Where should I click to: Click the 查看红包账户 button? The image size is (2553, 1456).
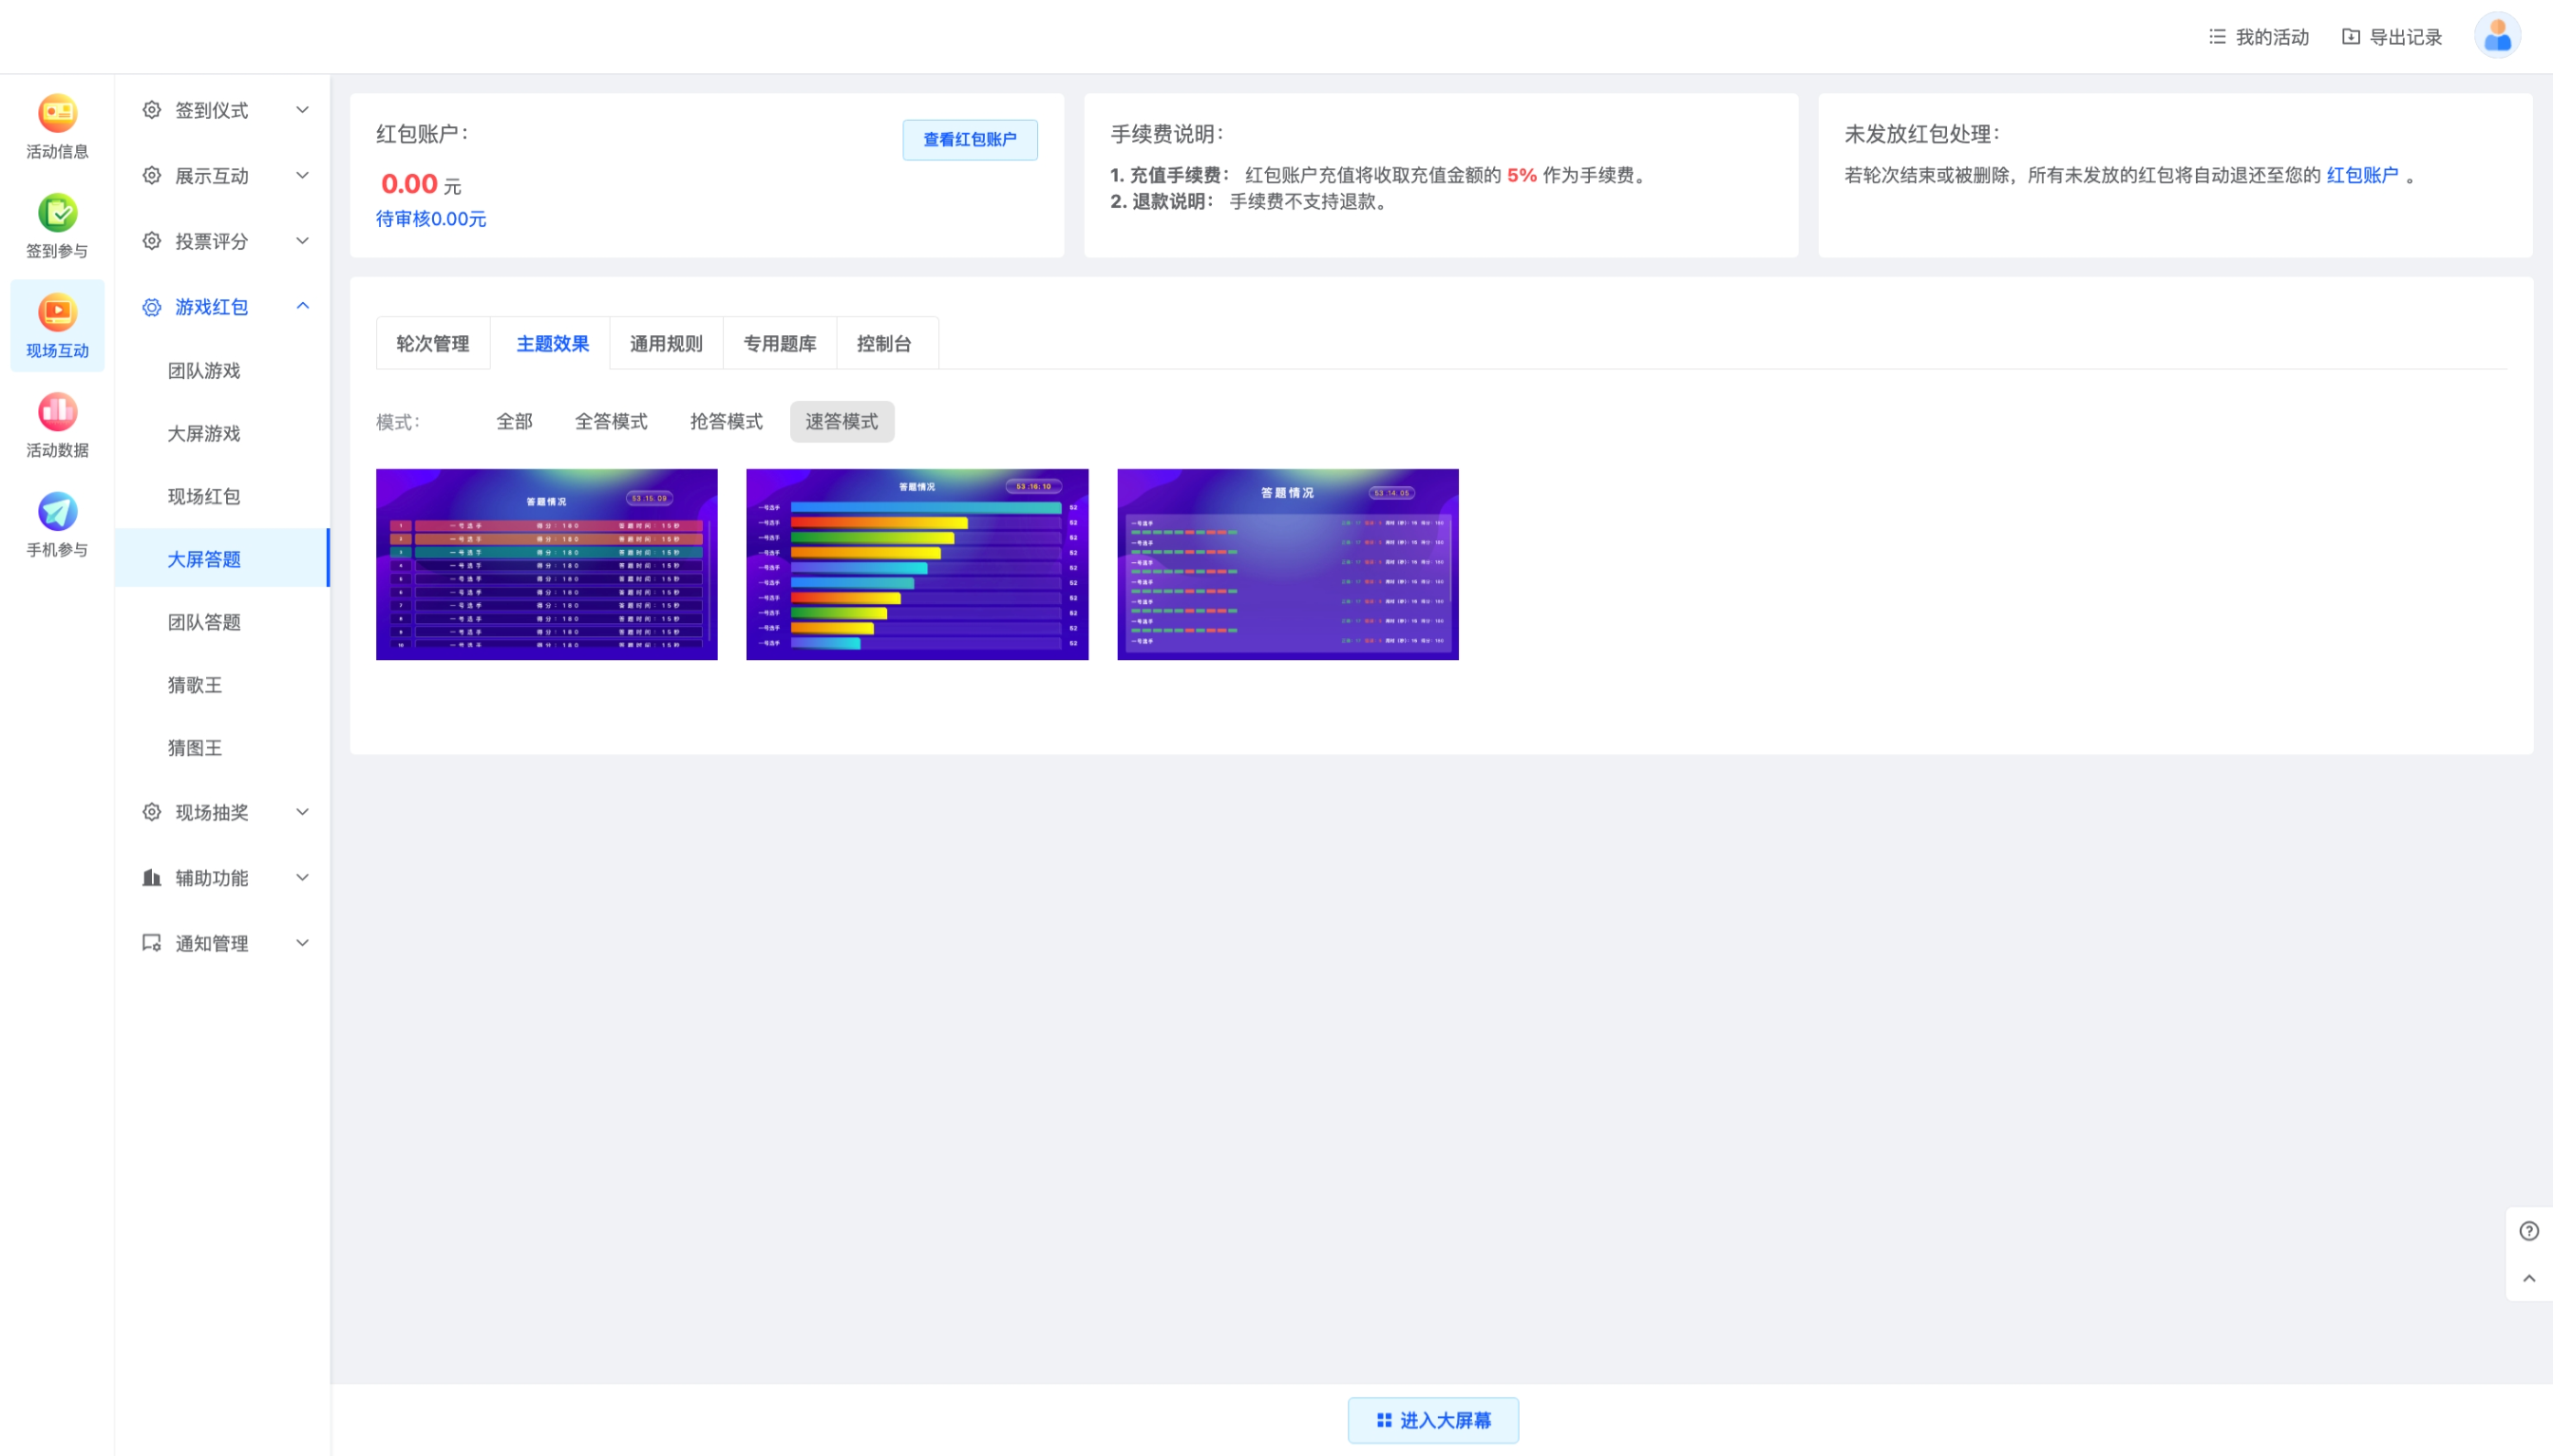coord(970,140)
